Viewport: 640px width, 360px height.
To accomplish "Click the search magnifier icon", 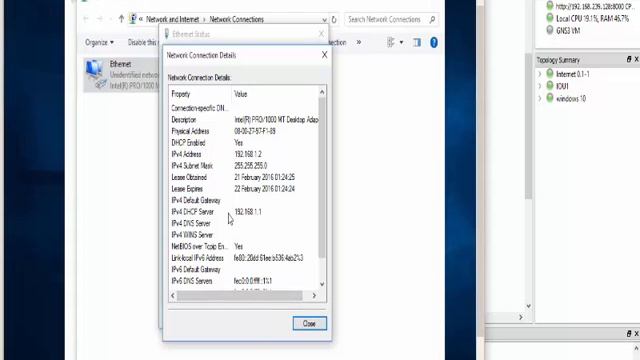I will (x=432, y=19).
